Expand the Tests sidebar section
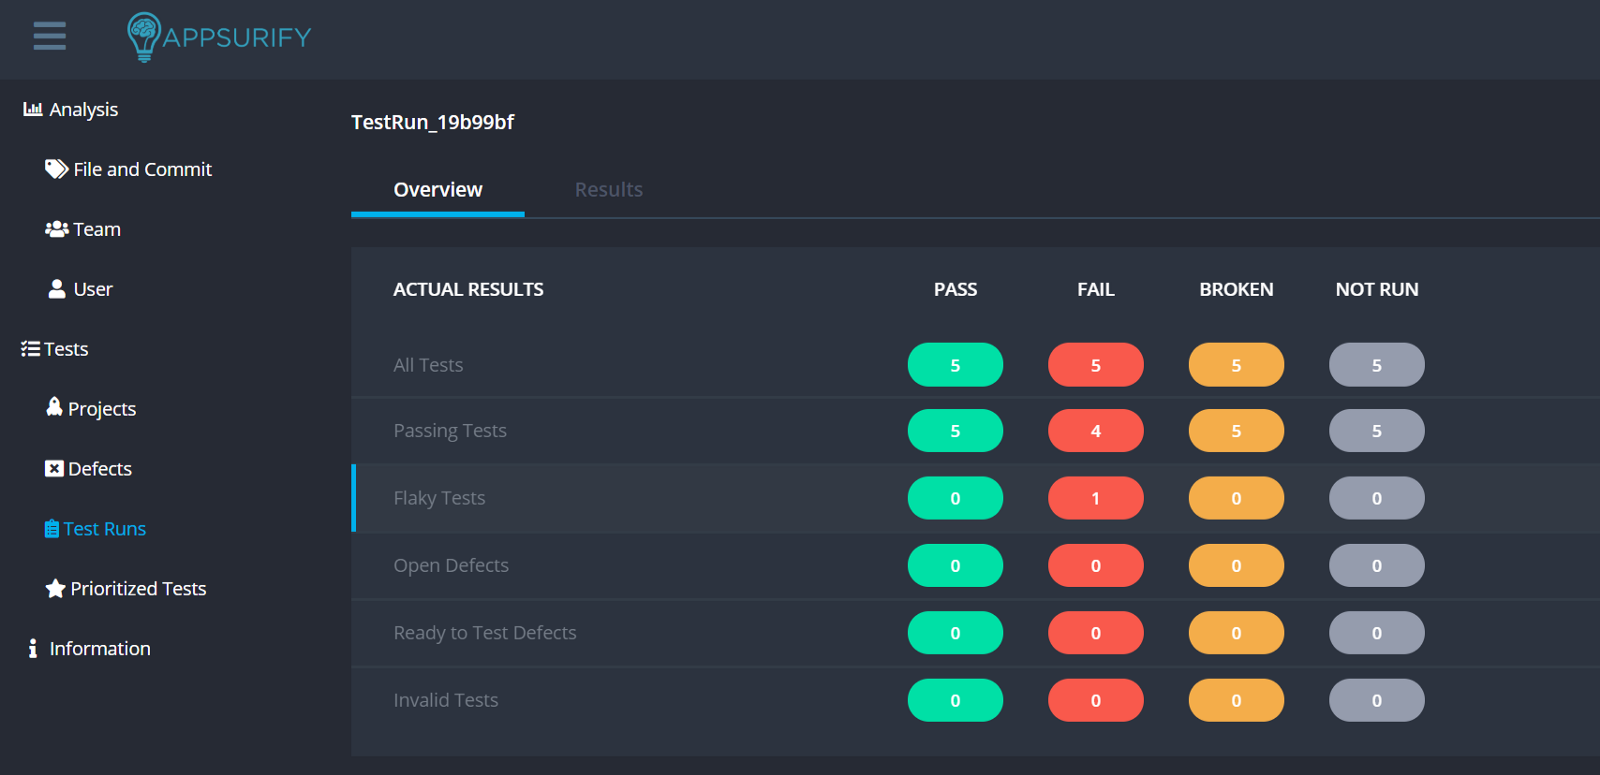This screenshot has height=775, width=1600. click(x=66, y=349)
